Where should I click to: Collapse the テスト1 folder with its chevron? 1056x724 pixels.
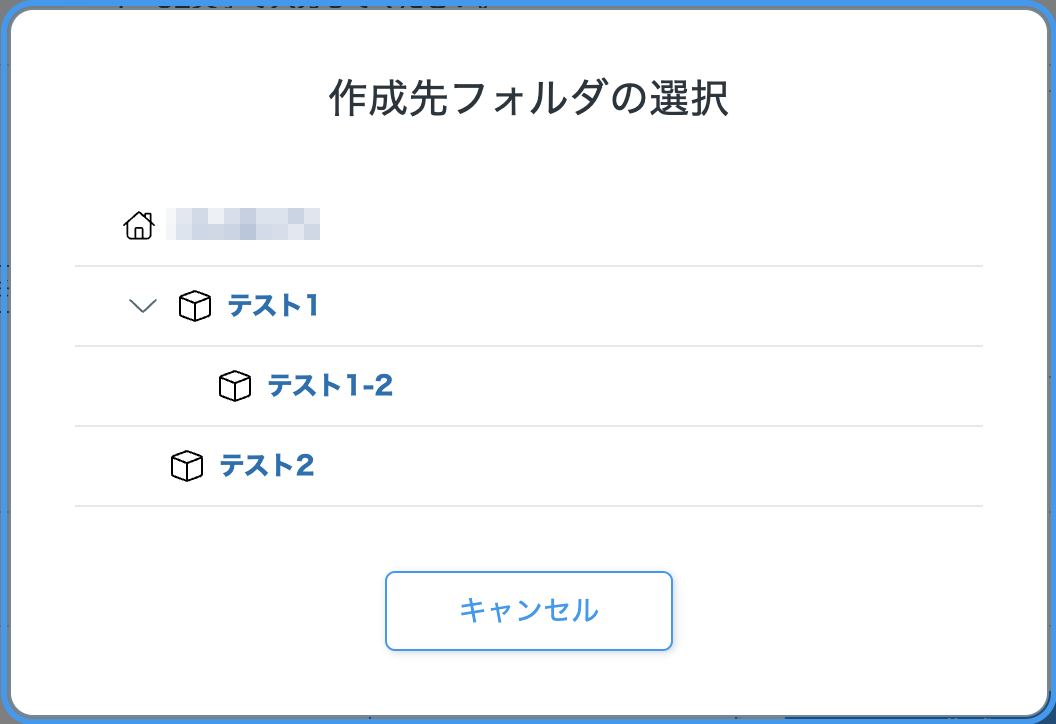tap(143, 306)
